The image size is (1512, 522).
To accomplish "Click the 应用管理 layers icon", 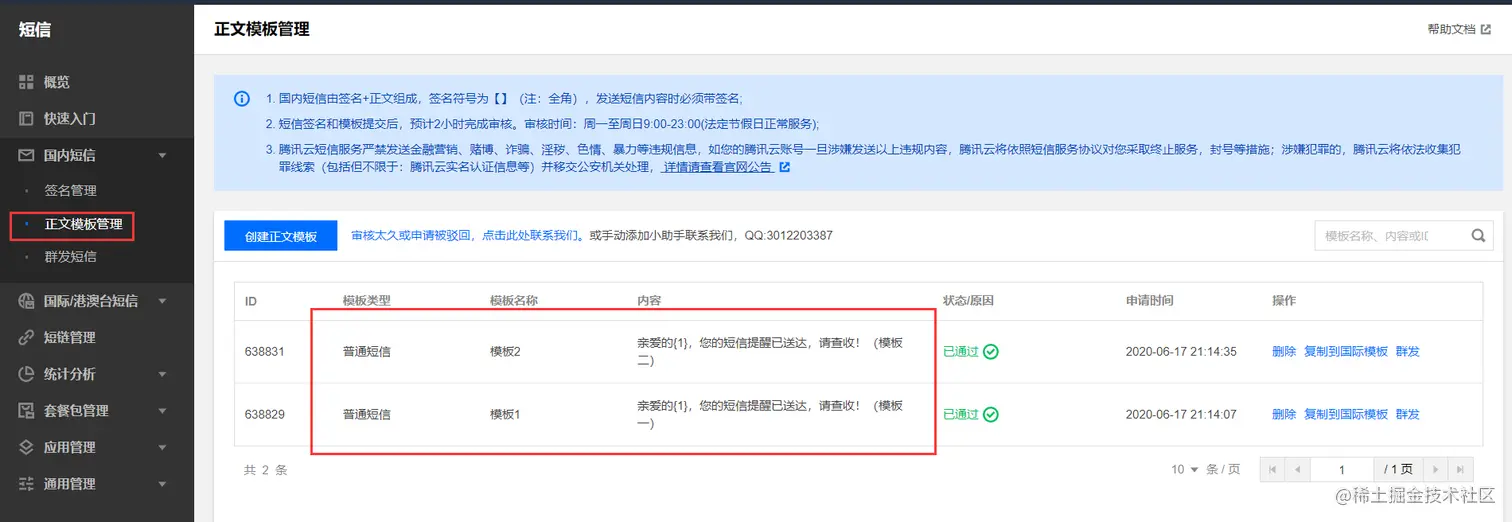I will tap(27, 447).
